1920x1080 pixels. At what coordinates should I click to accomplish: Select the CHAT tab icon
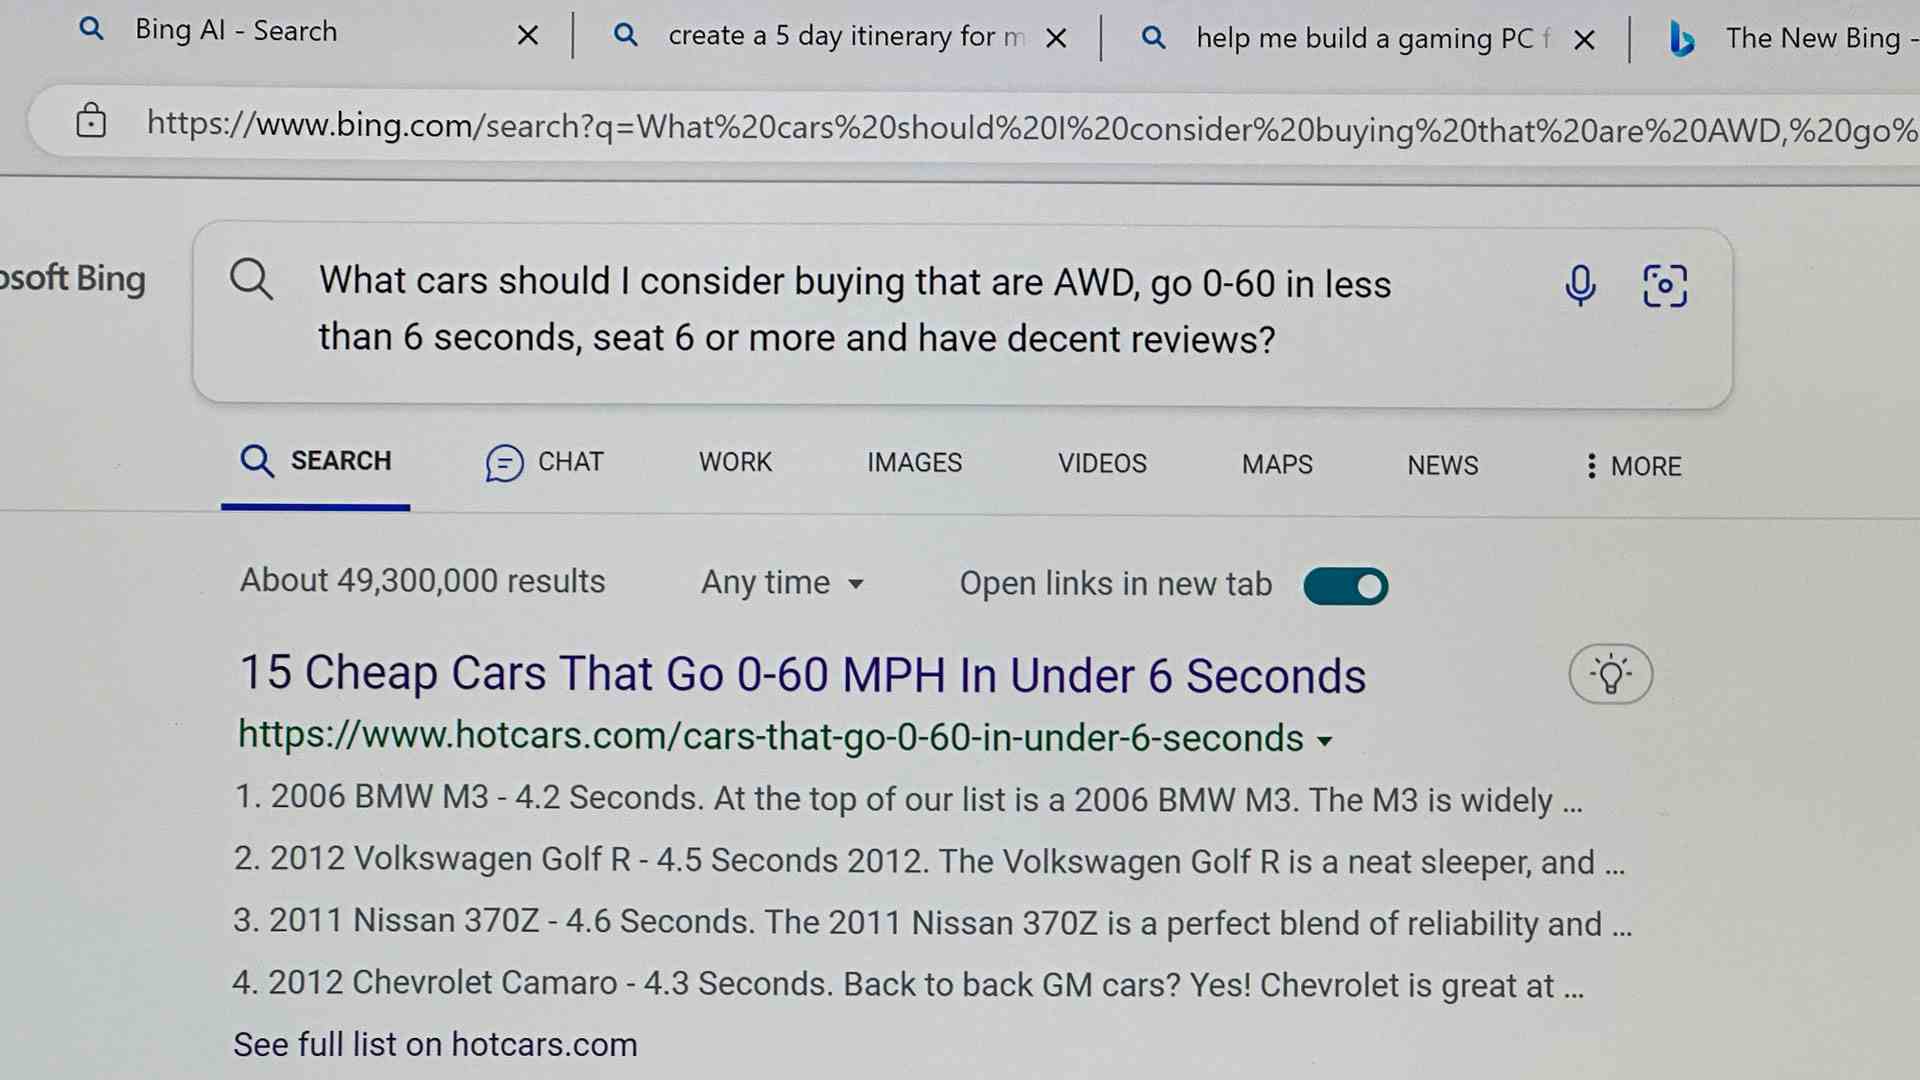[x=504, y=462]
